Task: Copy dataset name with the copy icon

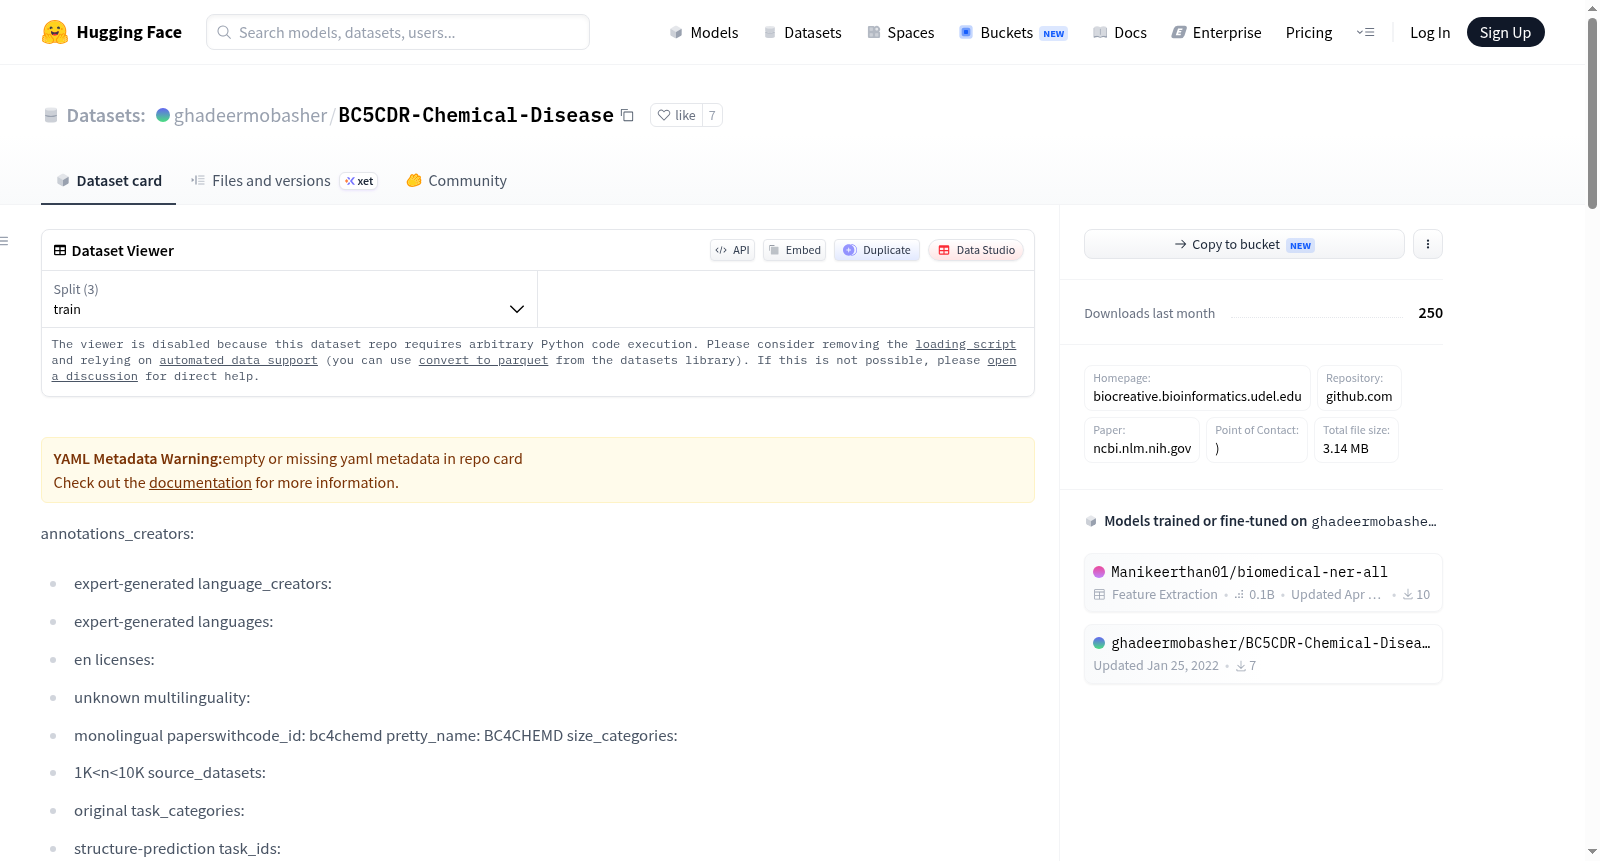Action: [x=627, y=115]
